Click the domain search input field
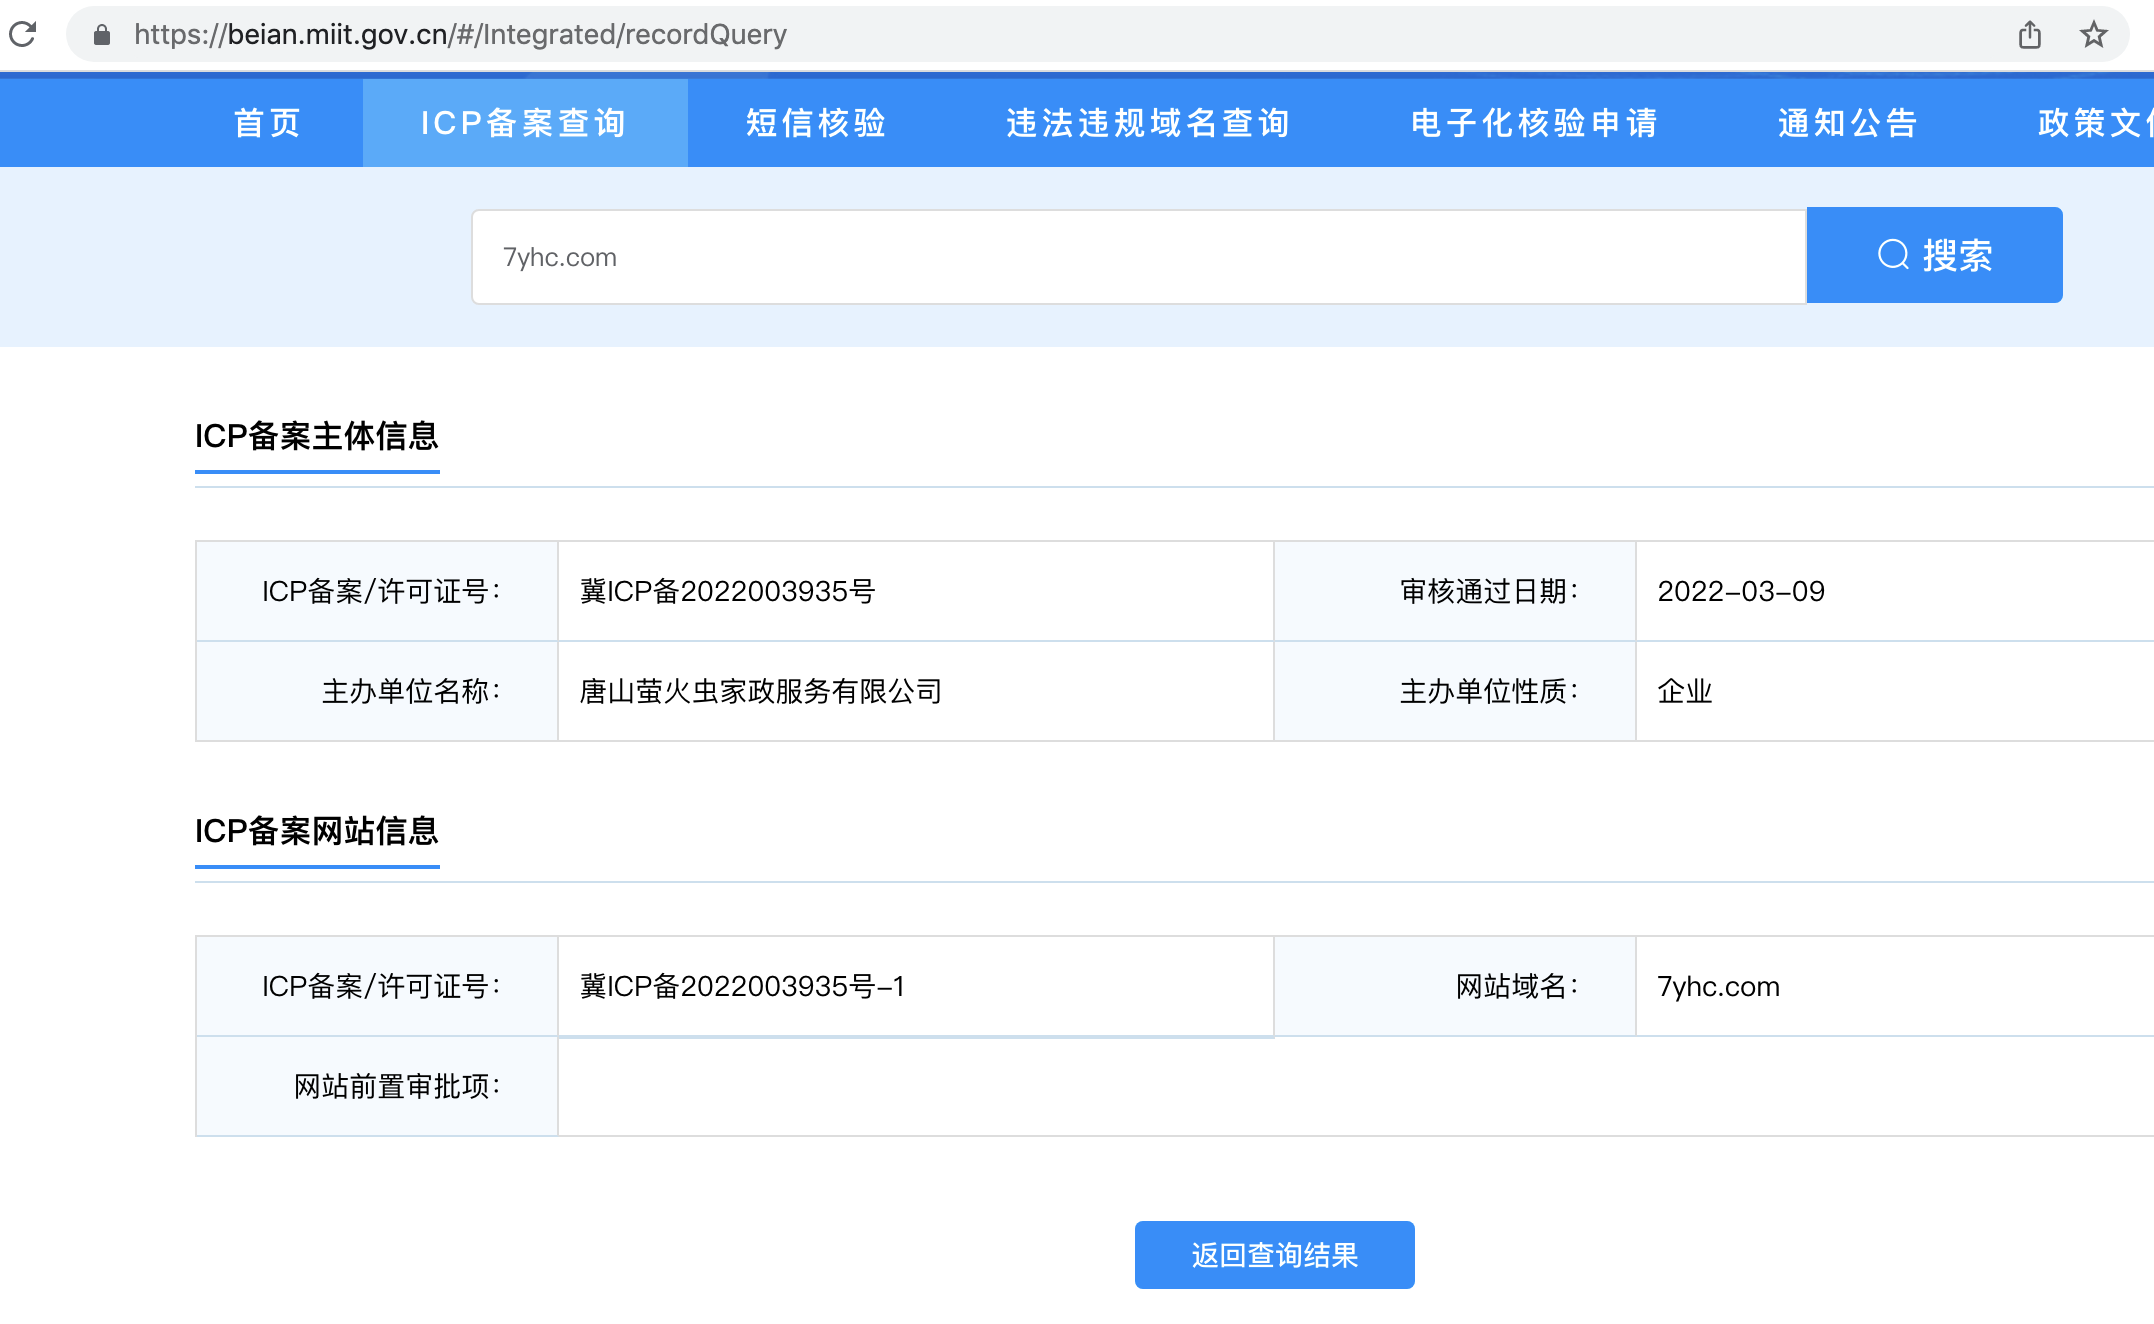Viewport: 2154px width, 1324px height. 1138,257
